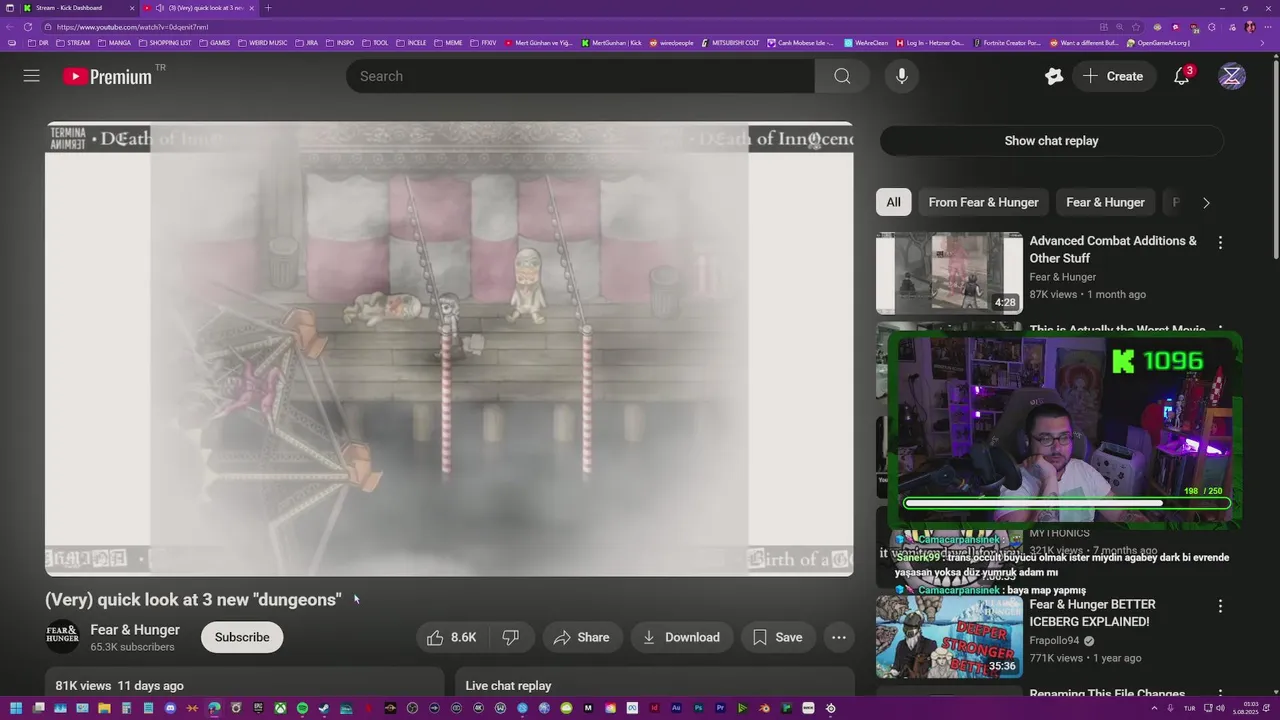This screenshot has height=720, width=1280.
Task: Open the SHOPPING LIST bookmarks folder
Action: (165, 43)
